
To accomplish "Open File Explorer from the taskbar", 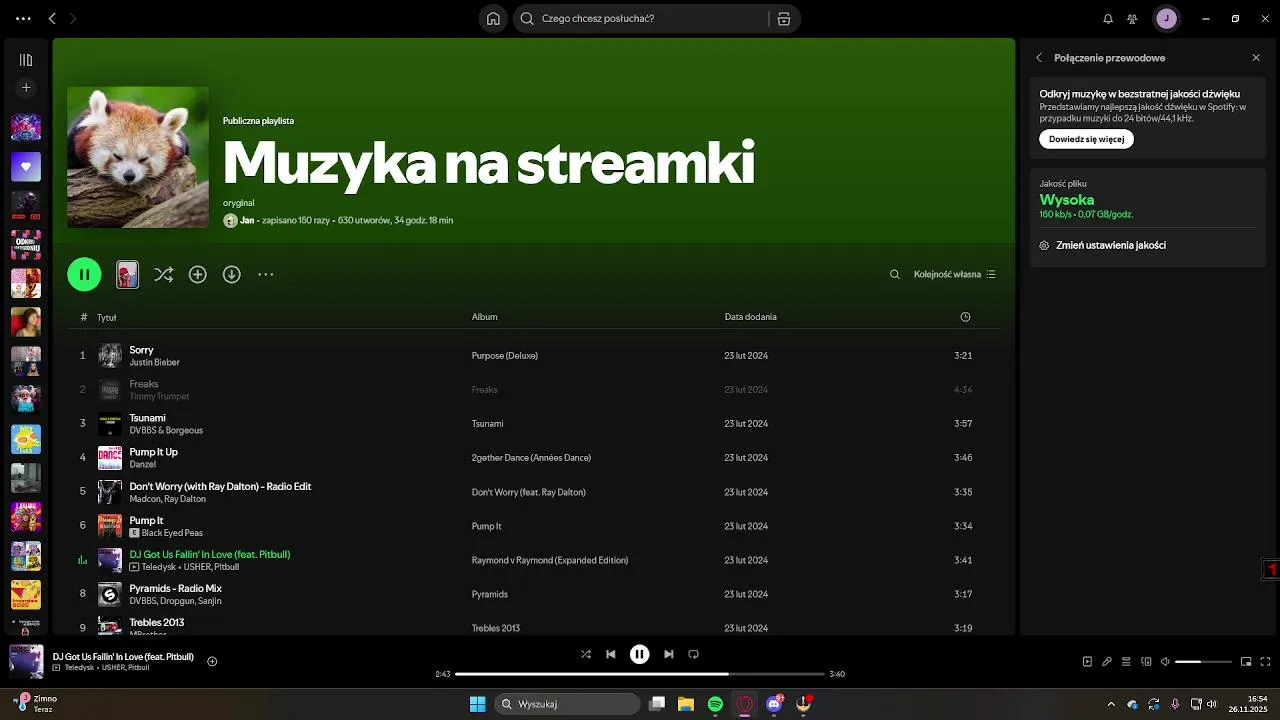I will pyautogui.click(x=686, y=704).
